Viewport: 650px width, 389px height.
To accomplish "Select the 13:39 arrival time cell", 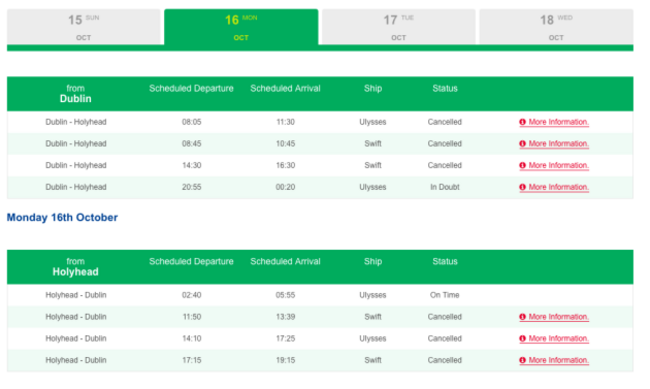I will (285, 317).
